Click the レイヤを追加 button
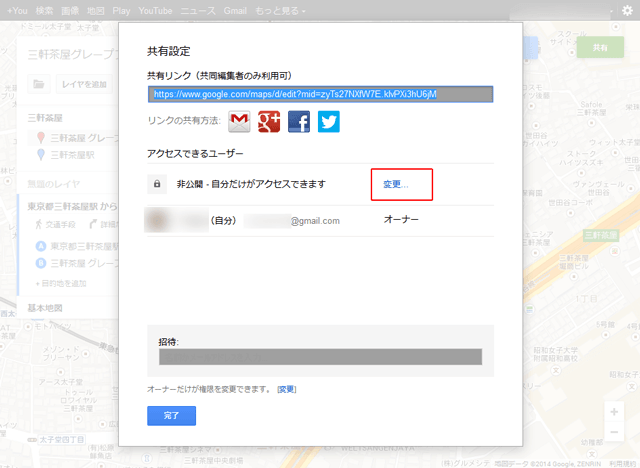This screenshot has width=640, height=468. coord(84,84)
